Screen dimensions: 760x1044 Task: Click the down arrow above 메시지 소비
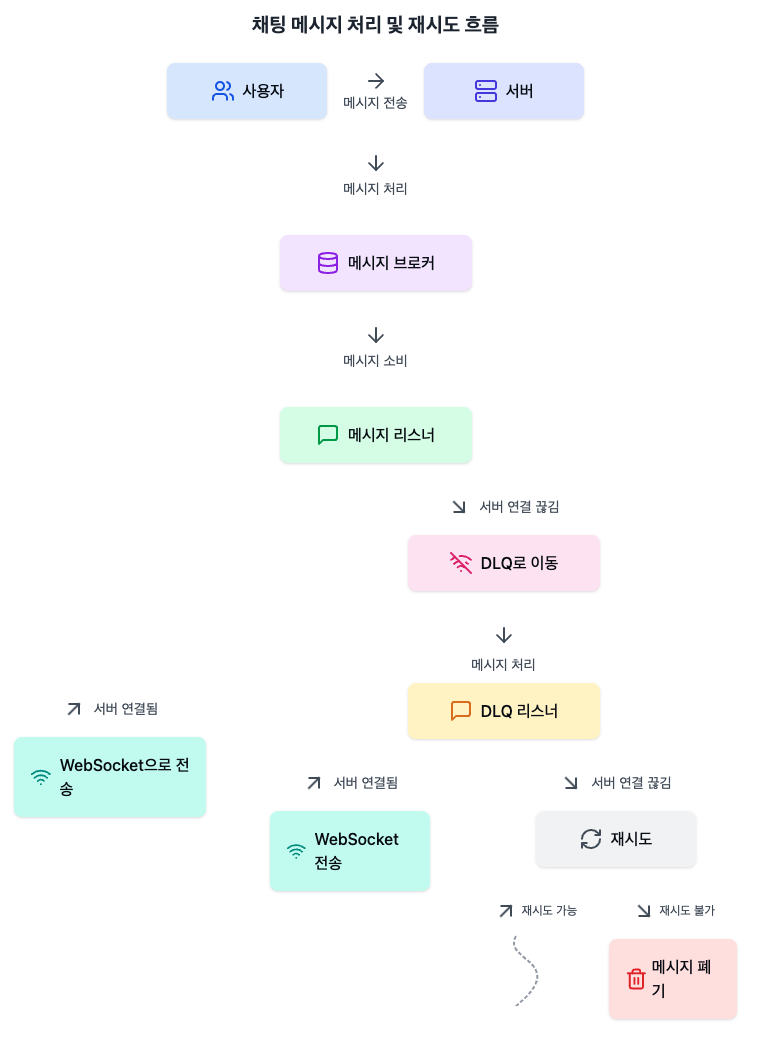376,335
